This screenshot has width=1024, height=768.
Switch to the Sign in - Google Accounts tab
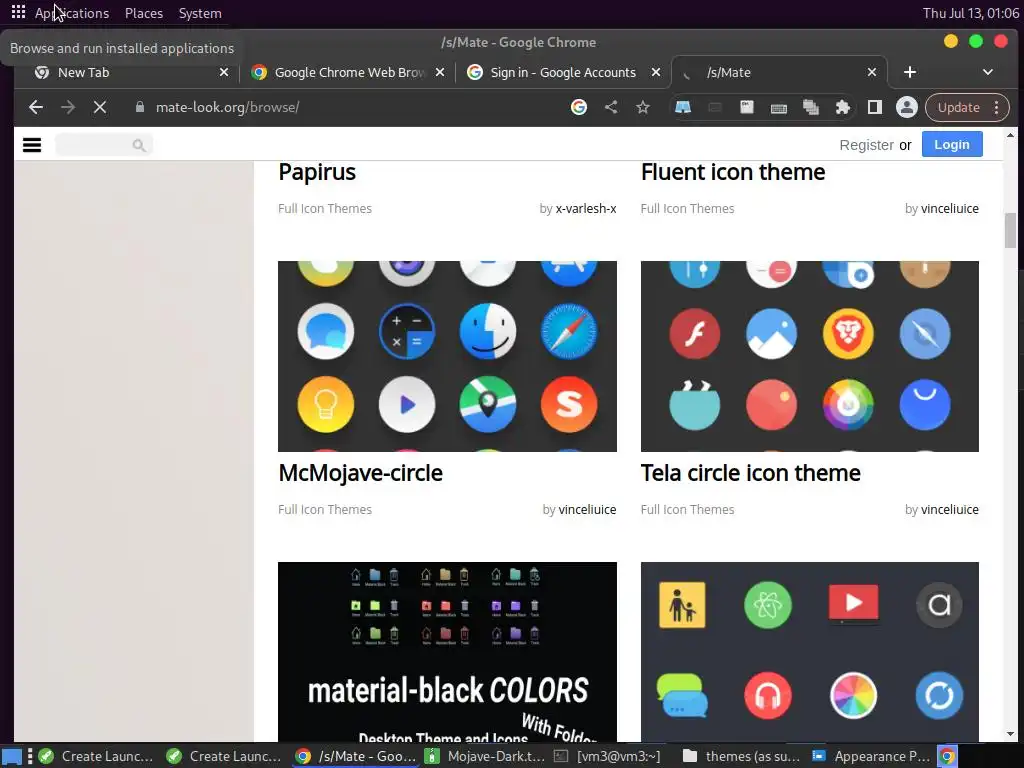[563, 72]
